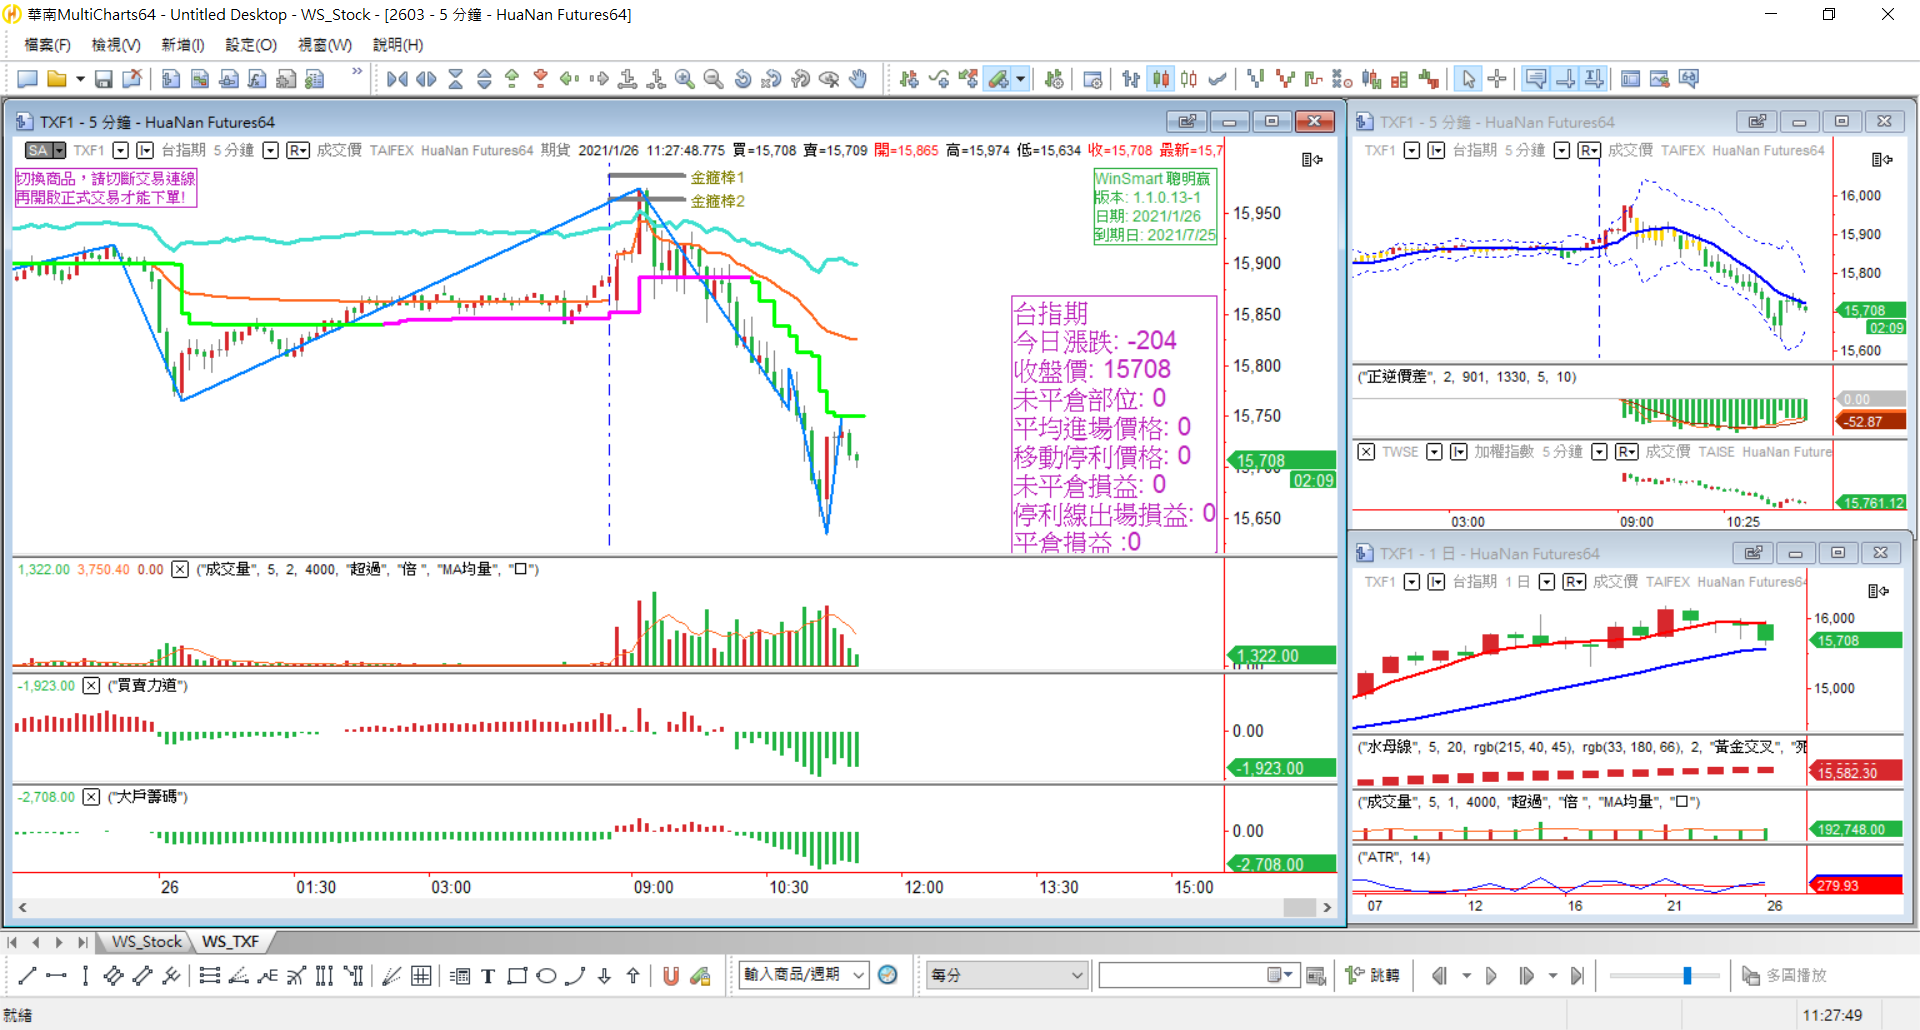The image size is (1920, 1030).
Task: Toggle R box in TXF1 daily chart
Action: [x=1574, y=582]
